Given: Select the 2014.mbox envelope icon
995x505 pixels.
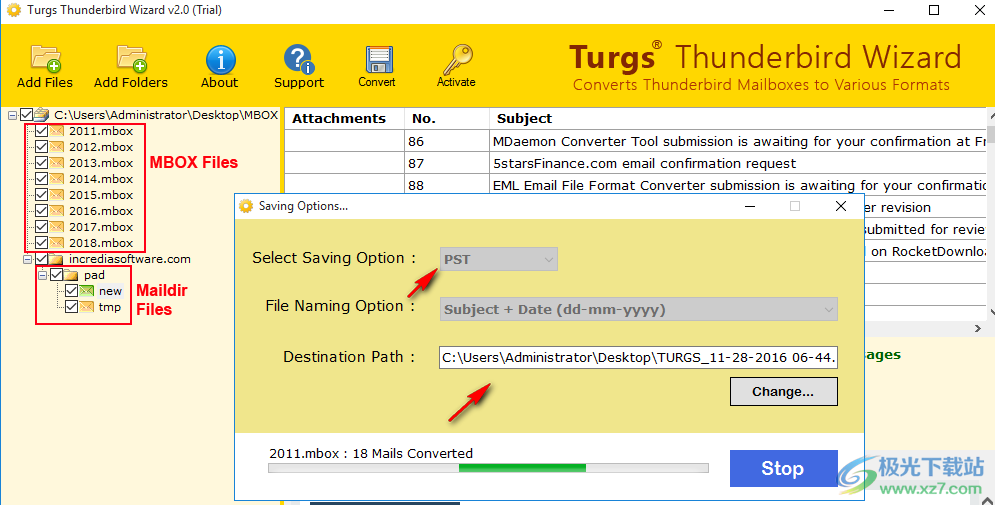Looking at the screenshot, I should tap(56, 179).
